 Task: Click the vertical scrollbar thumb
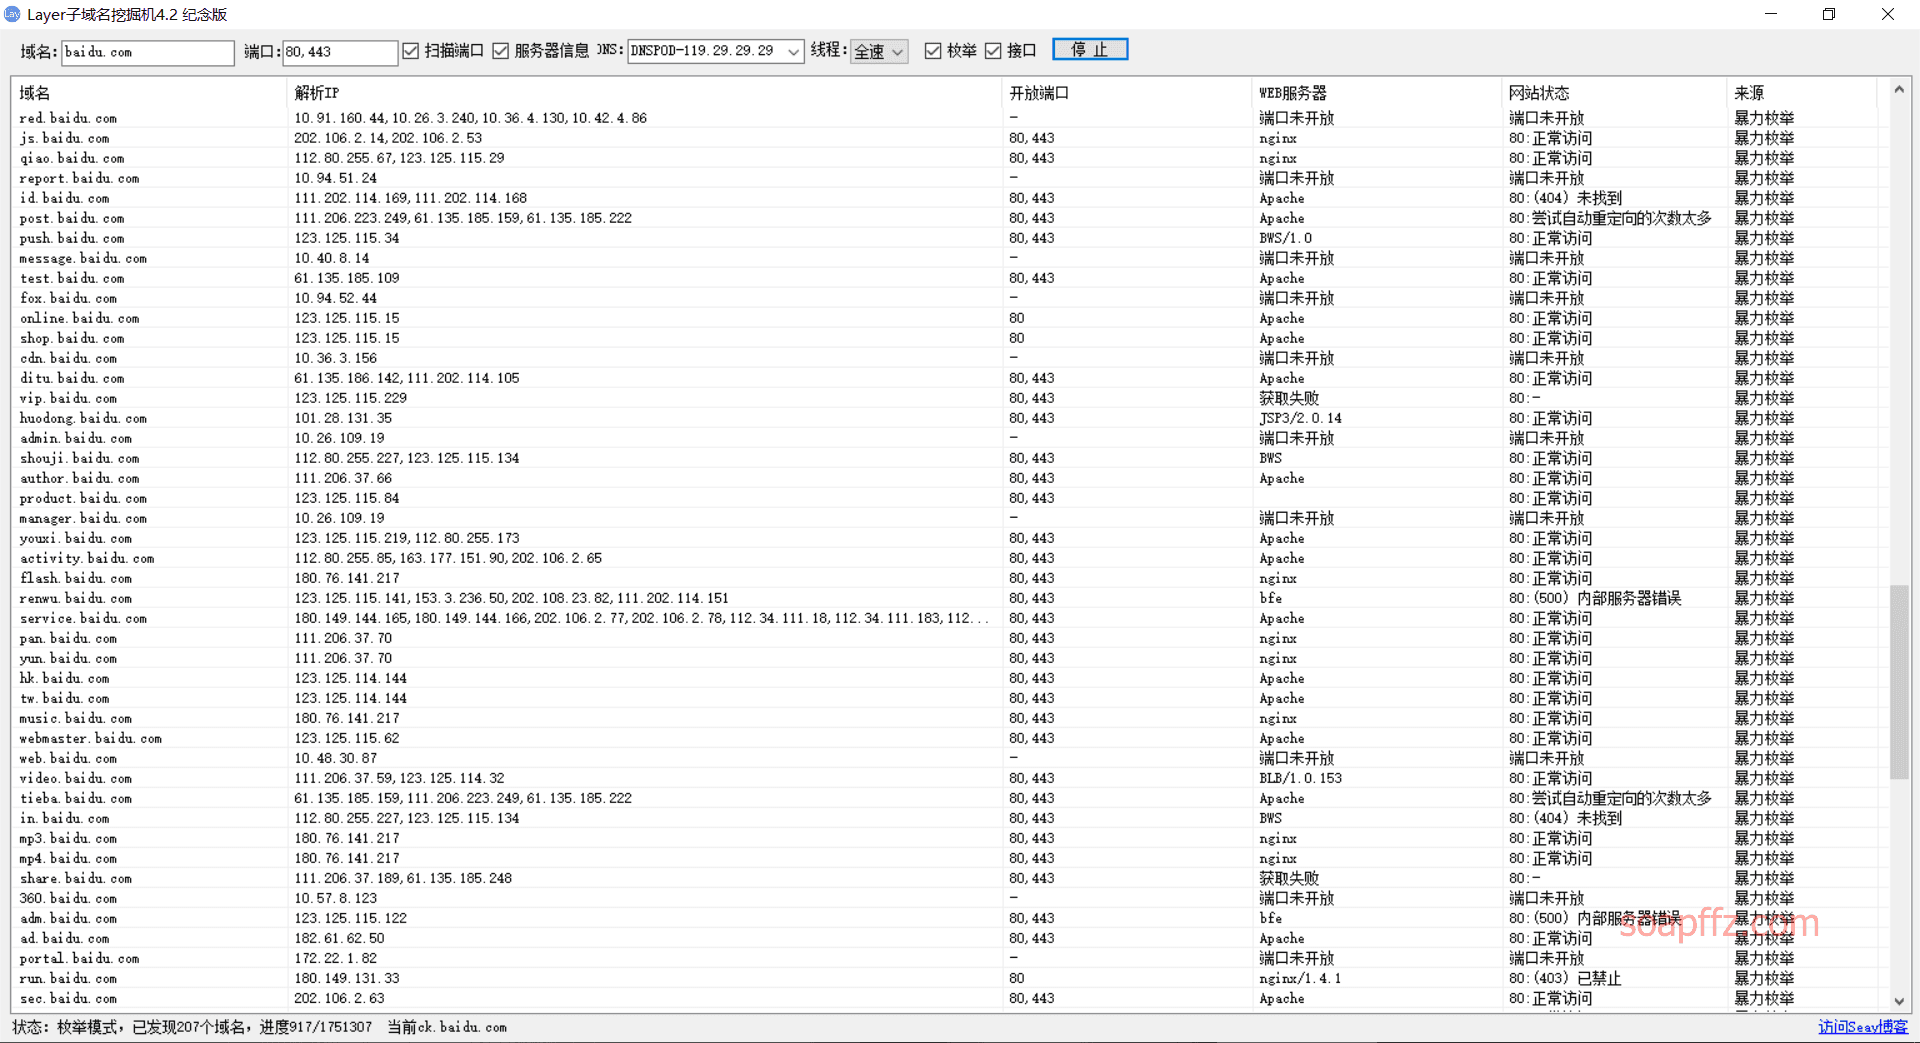click(x=1899, y=682)
